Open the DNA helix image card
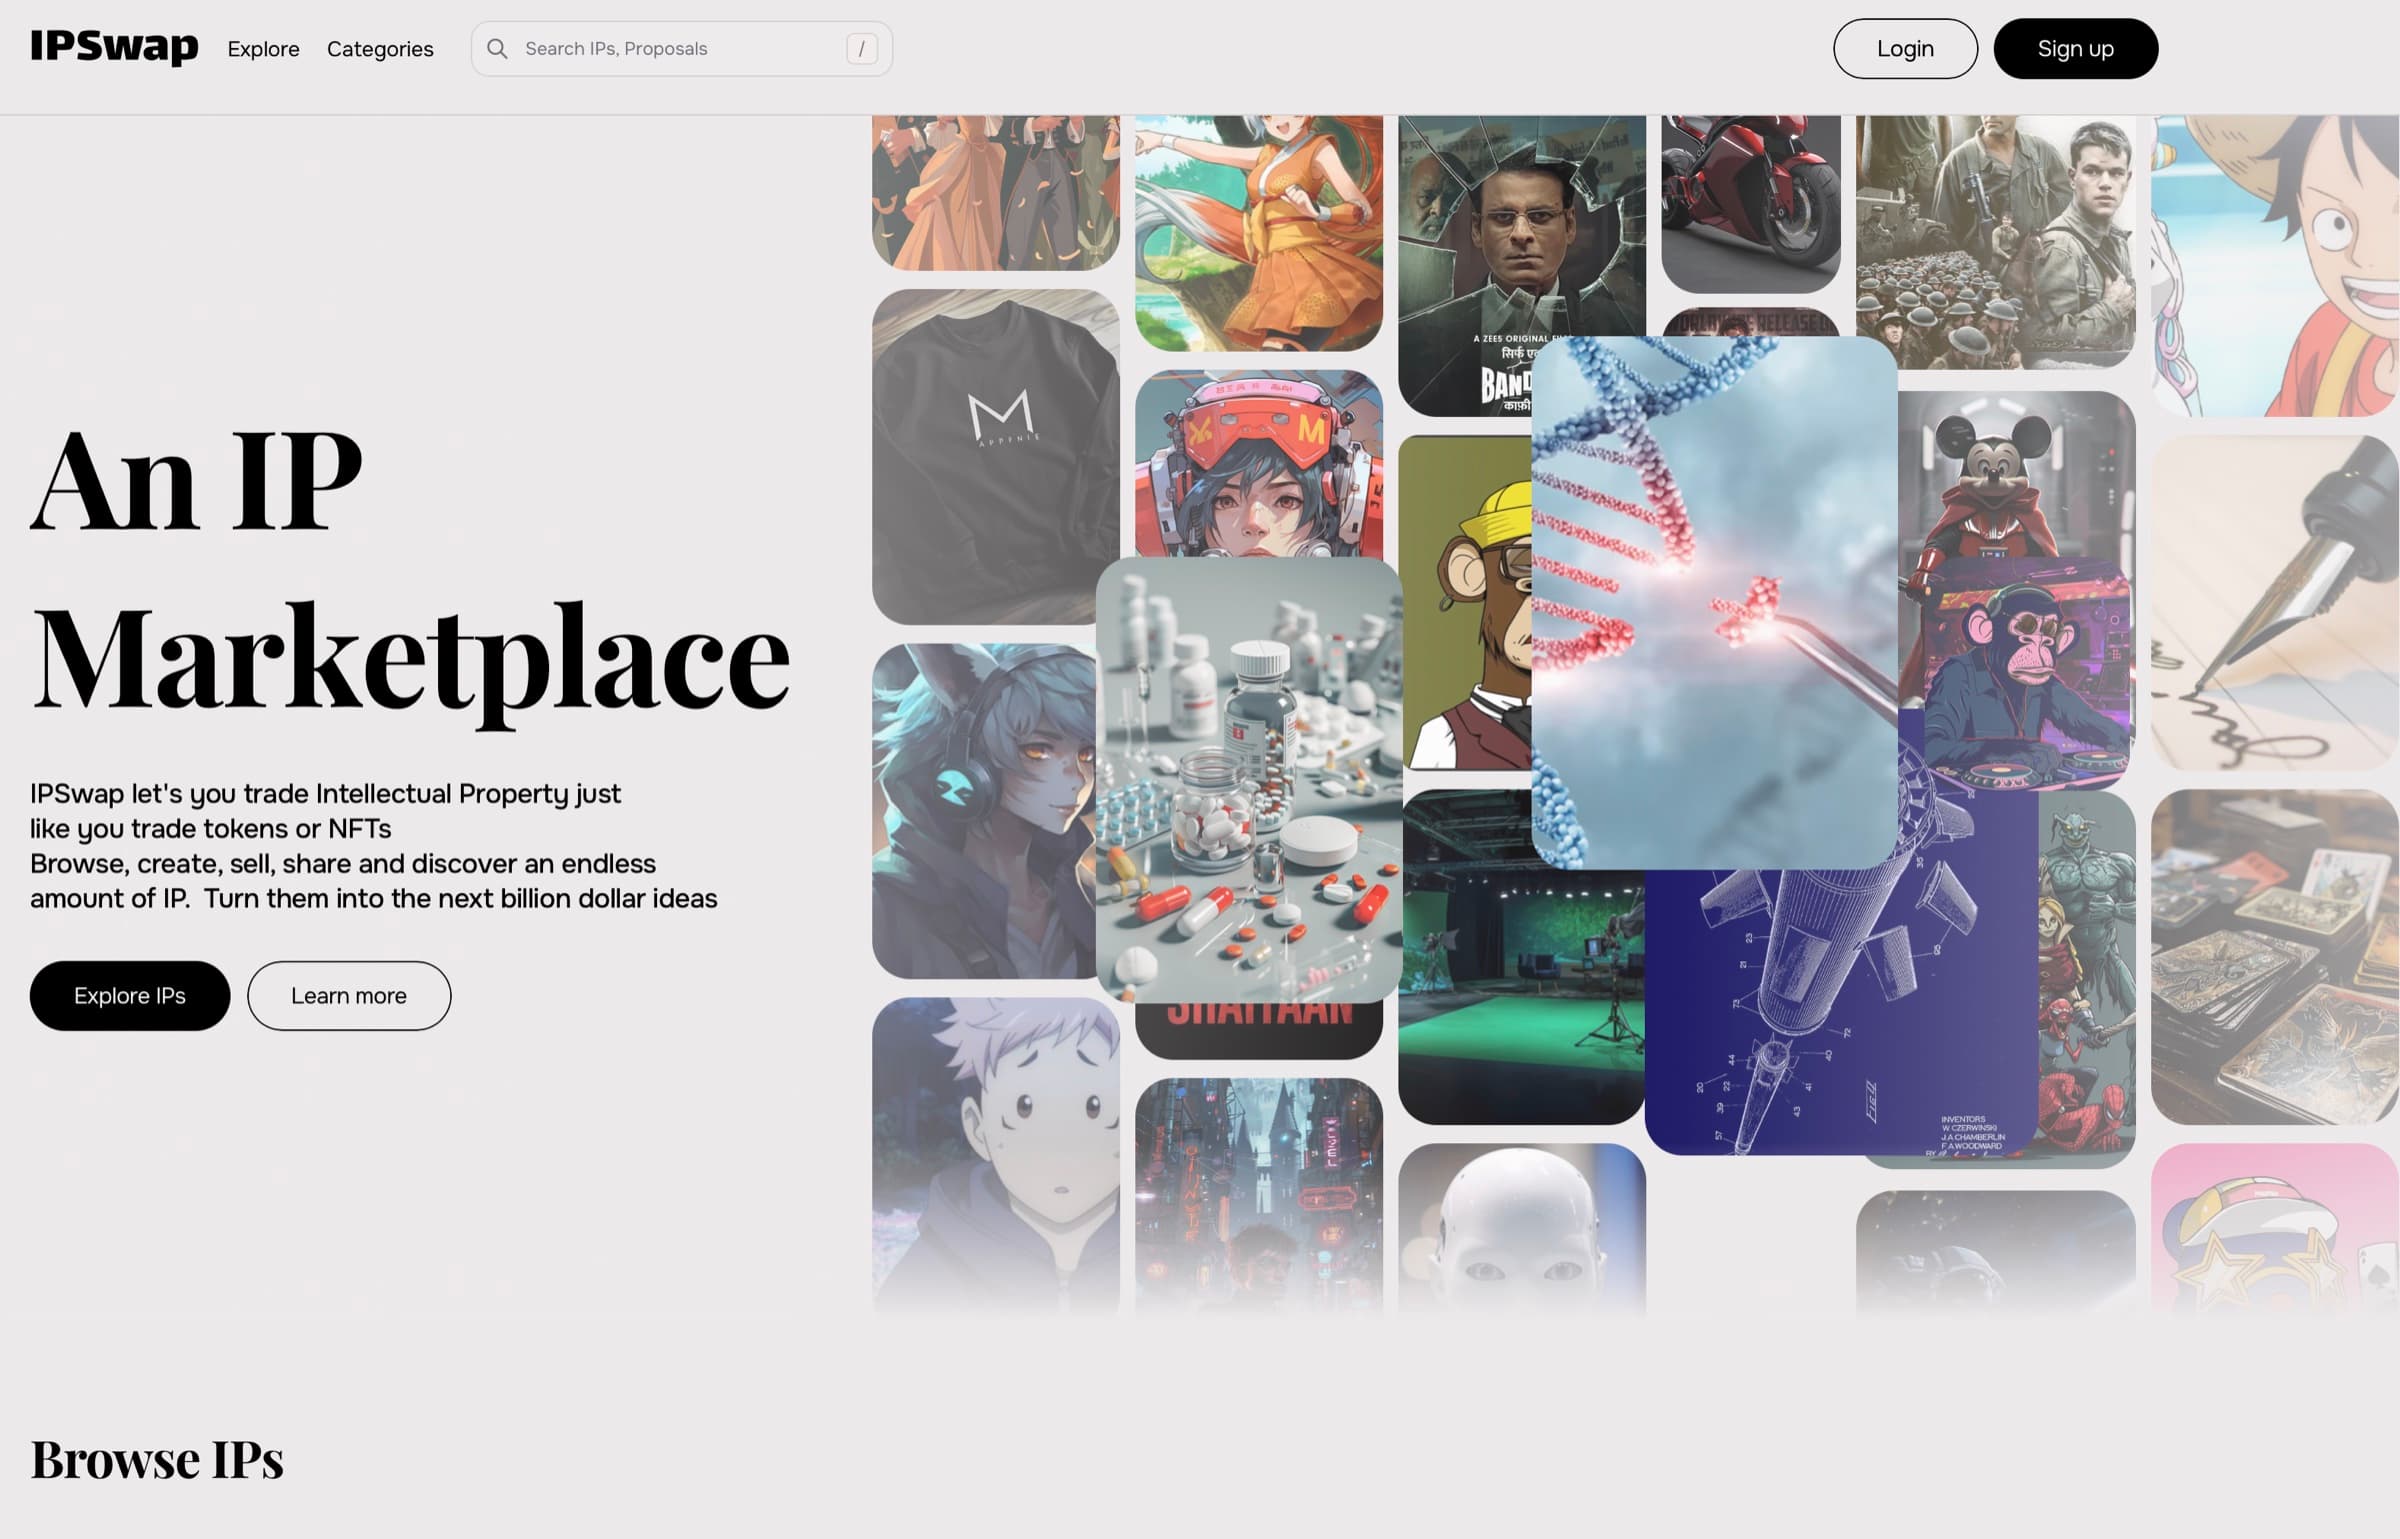This screenshot has width=2400, height=1539. [x=1714, y=602]
